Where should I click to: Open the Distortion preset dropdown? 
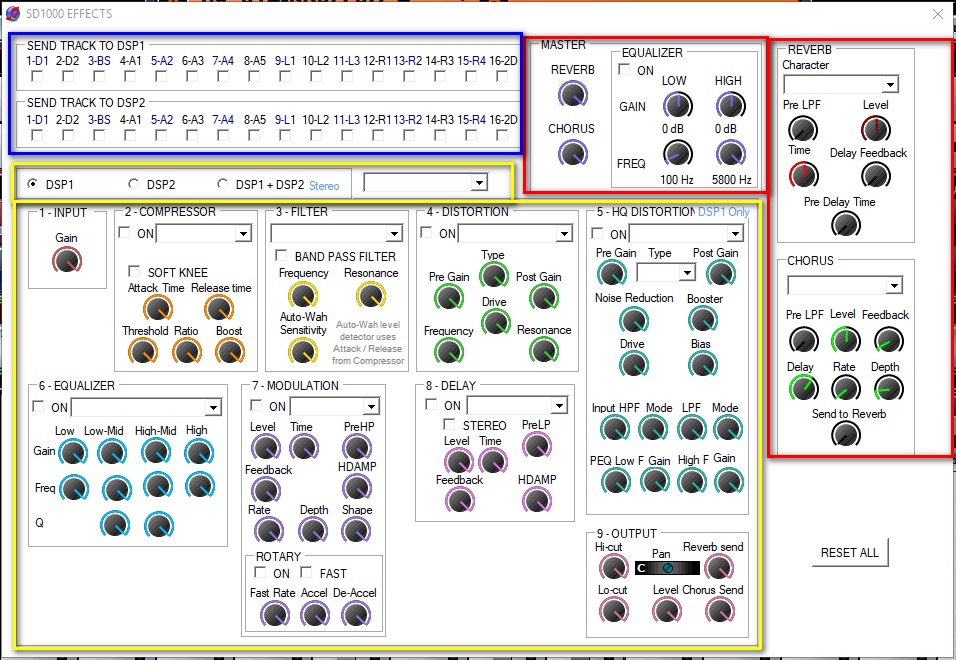515,233
